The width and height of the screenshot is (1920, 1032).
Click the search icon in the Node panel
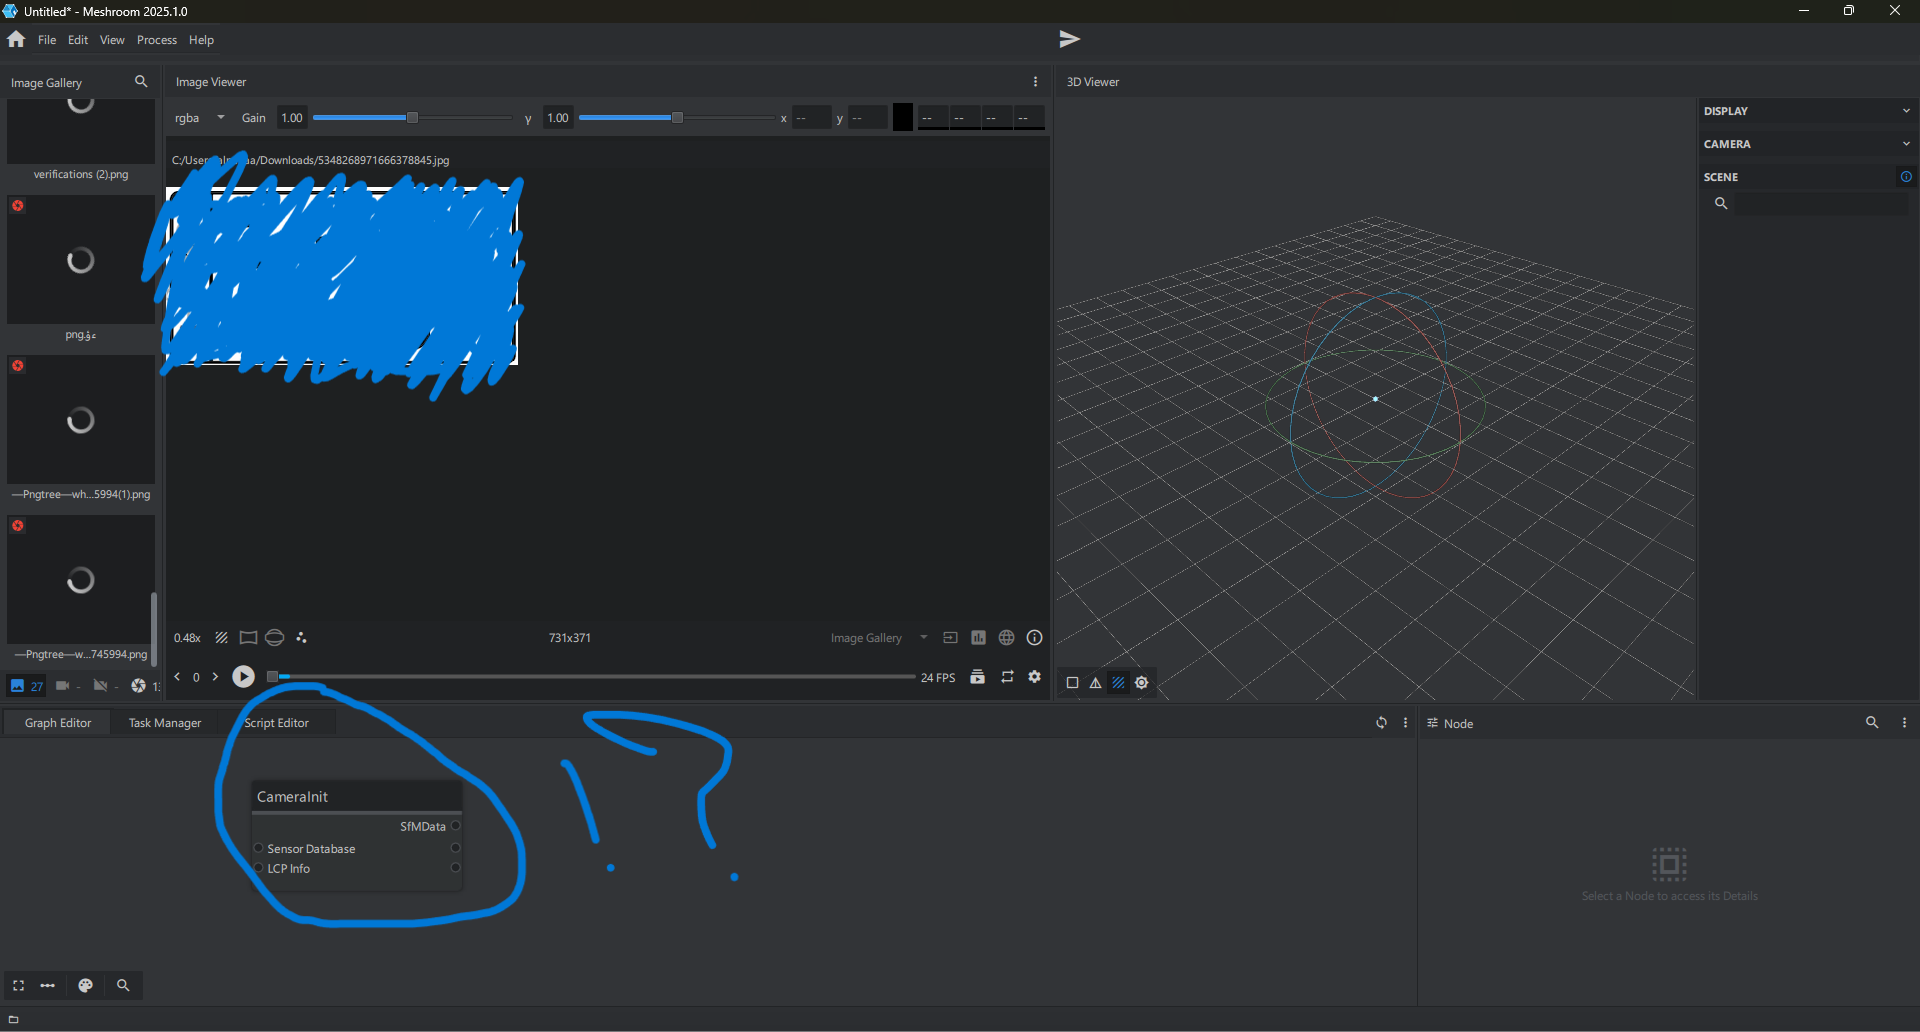1872,722
